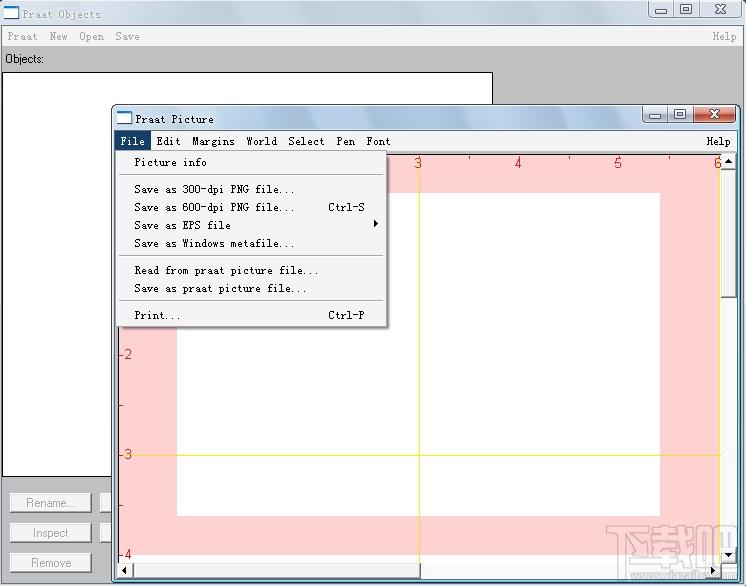Click horizontal scrollbar right arrow
The height and width of the screenshot is (586, 746).
(x=713, y=570)
